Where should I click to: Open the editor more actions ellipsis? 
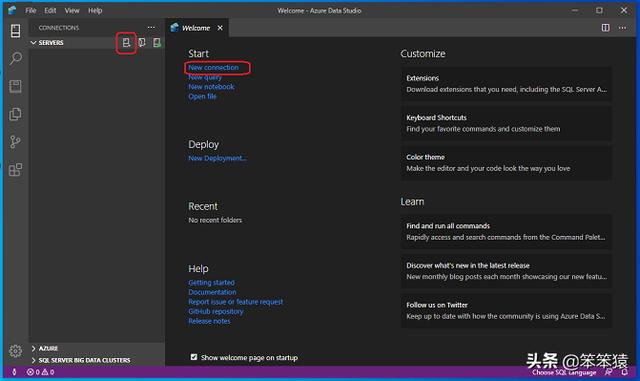[622, 28]
